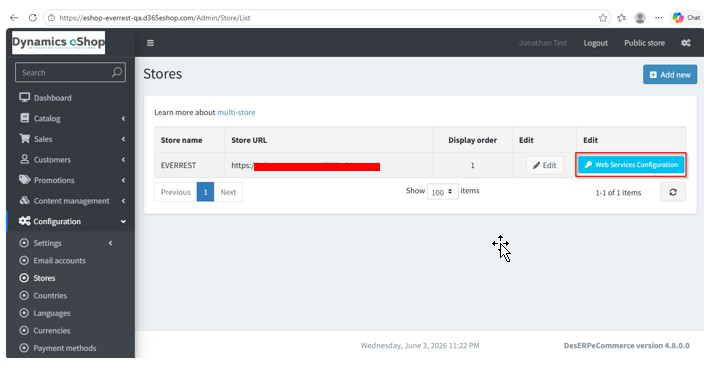The width and height of the screenshot is (716, 370).
Task: Click the browser reload icon
Action: pos(32,18)
